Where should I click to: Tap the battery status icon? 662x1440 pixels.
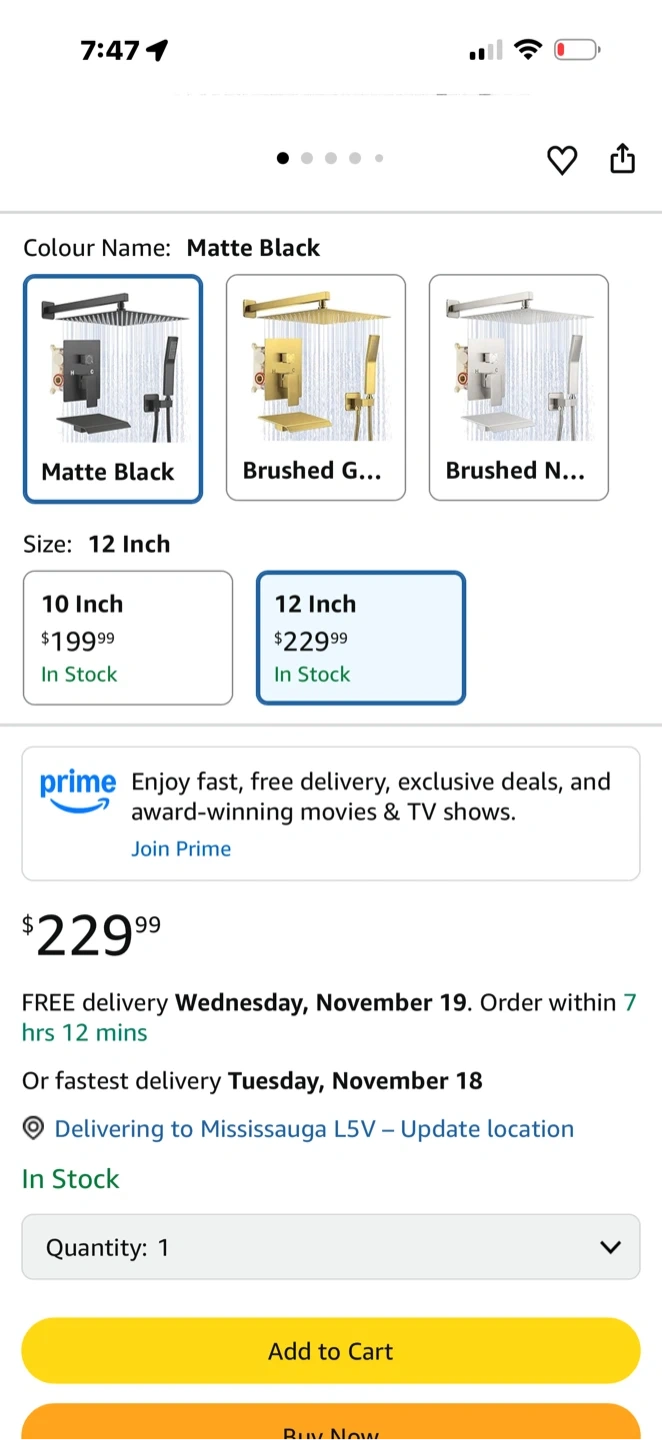pyautogui.click(x=577, y=49)
